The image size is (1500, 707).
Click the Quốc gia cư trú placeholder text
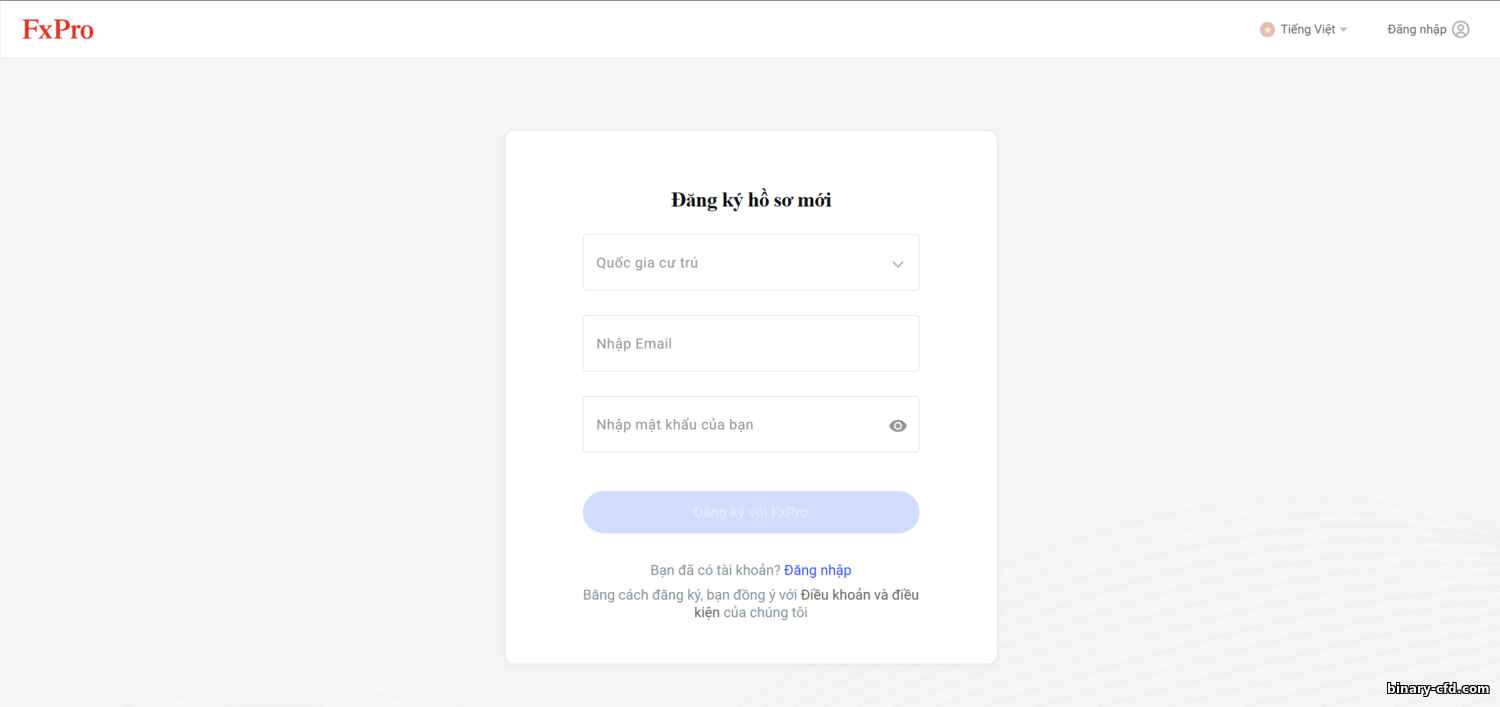(647, 263)
